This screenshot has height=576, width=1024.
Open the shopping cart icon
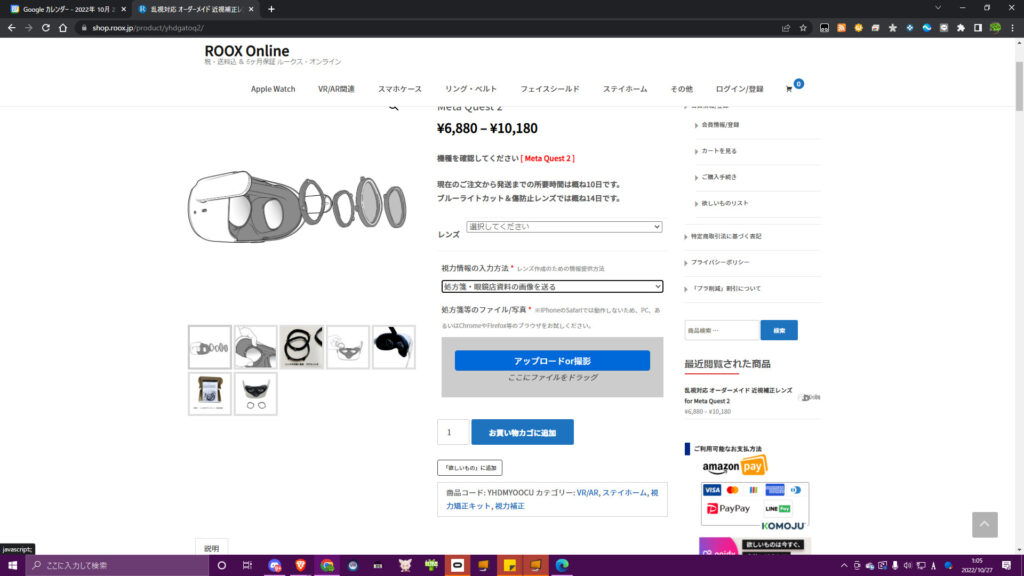click(789, 89)
